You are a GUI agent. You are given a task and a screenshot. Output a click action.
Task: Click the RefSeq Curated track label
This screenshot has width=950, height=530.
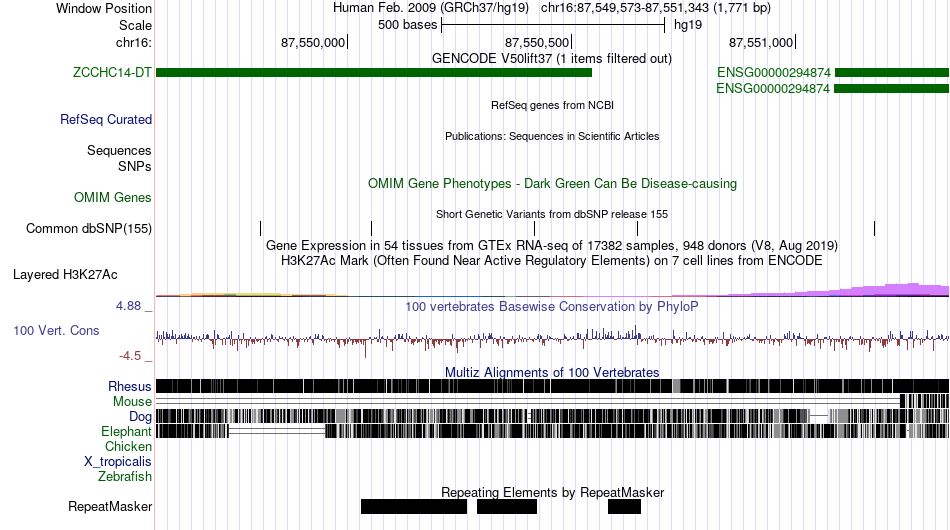106,119
